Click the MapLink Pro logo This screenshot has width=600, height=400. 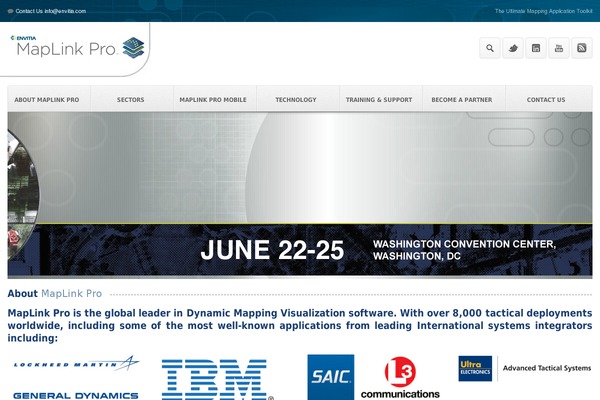78,47
